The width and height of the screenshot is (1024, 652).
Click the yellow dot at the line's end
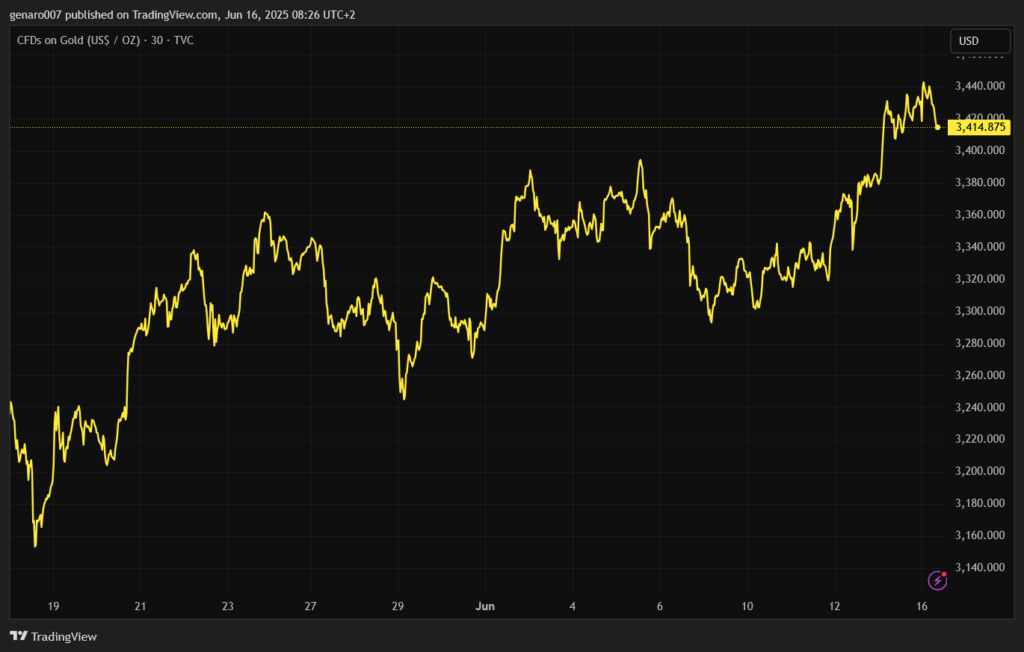click(937, 127)
